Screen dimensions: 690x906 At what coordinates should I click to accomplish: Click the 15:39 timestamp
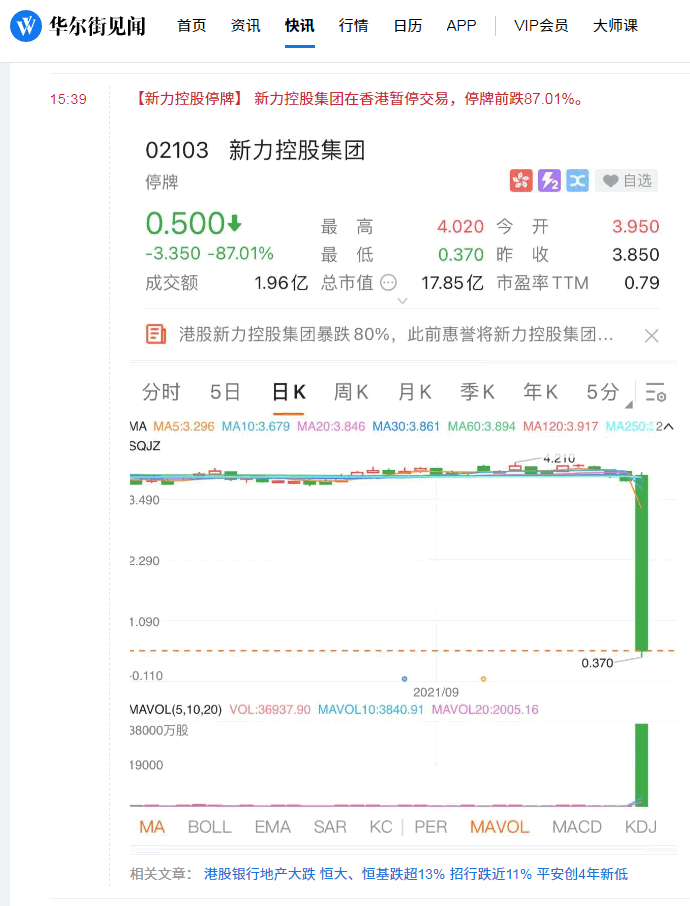(68, 99)
